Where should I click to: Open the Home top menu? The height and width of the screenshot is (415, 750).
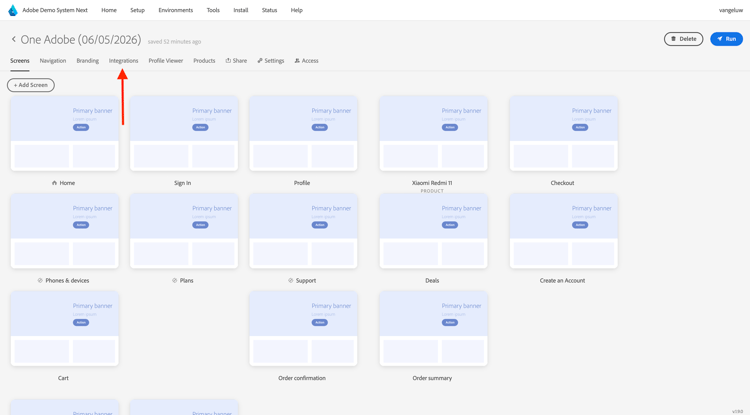pos(109,10)
